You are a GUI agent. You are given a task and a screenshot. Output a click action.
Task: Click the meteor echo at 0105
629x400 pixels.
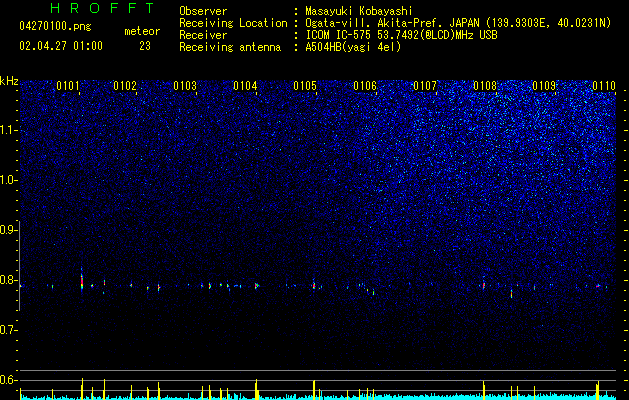coord(314,285)
